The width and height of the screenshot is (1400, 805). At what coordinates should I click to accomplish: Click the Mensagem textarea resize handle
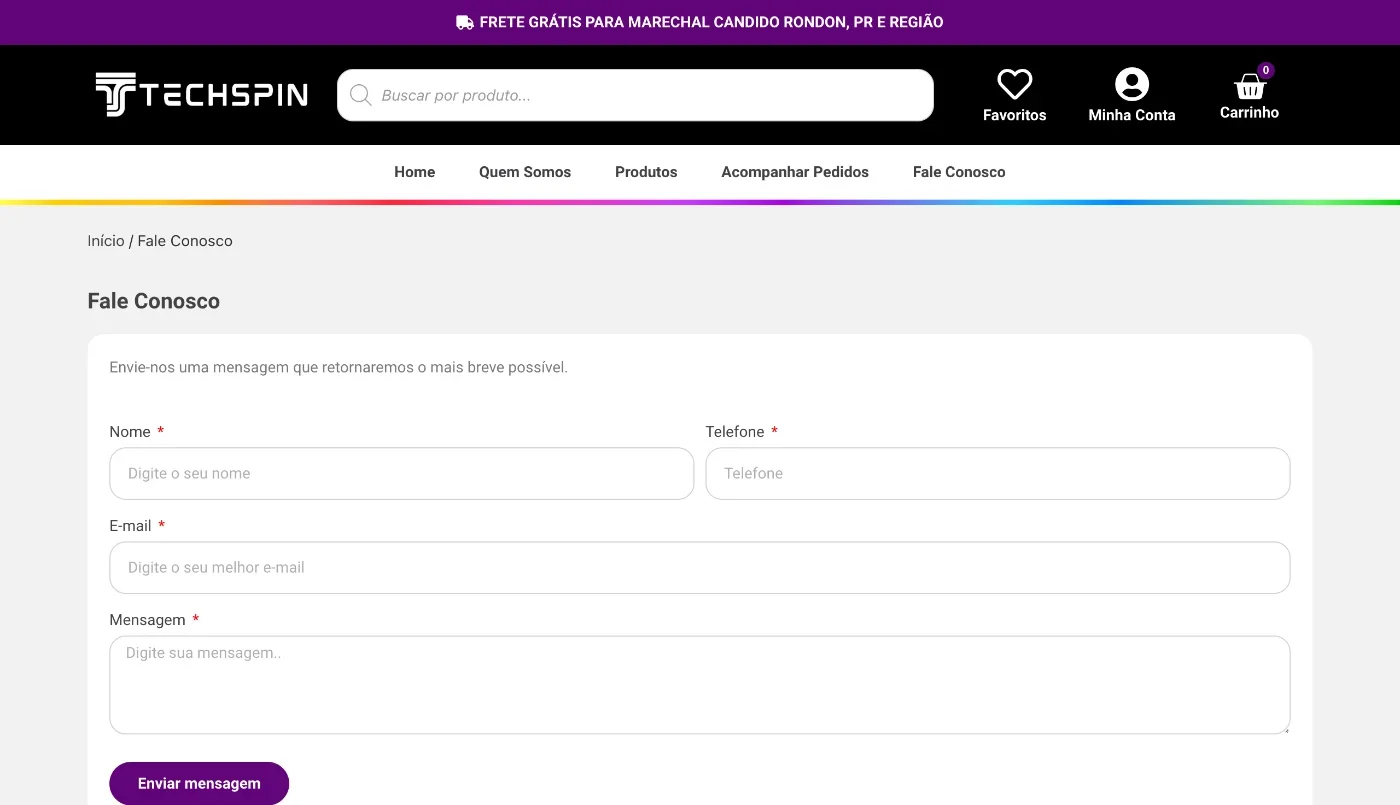1285,729
